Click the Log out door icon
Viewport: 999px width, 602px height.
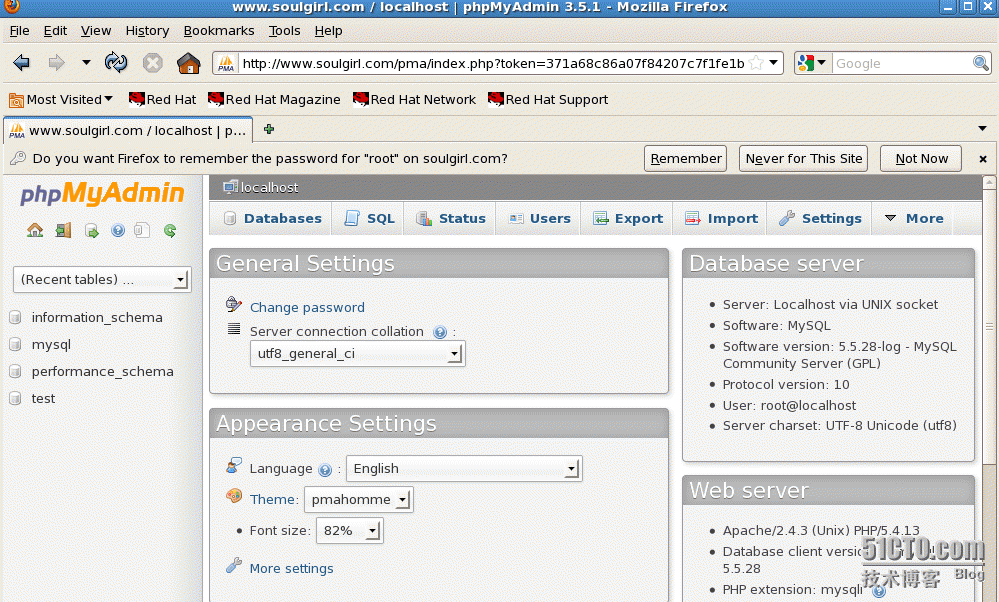click(x=63, y=231)
